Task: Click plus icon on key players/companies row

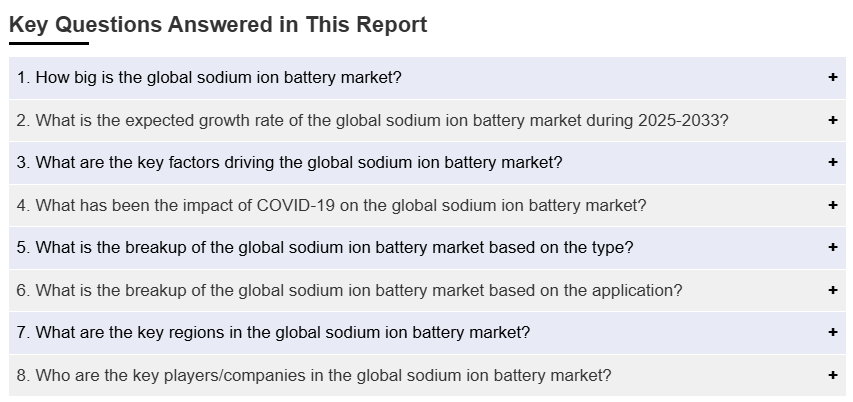Action: point(832,376)
